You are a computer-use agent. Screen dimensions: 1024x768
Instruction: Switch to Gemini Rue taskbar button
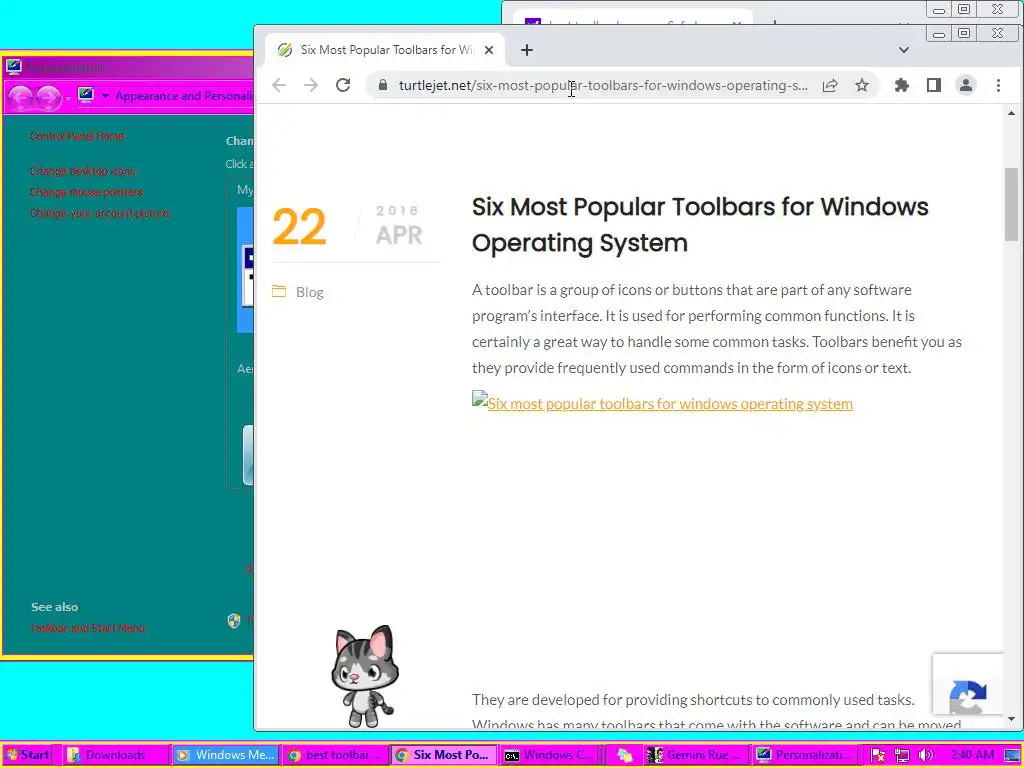click(695, 755)
